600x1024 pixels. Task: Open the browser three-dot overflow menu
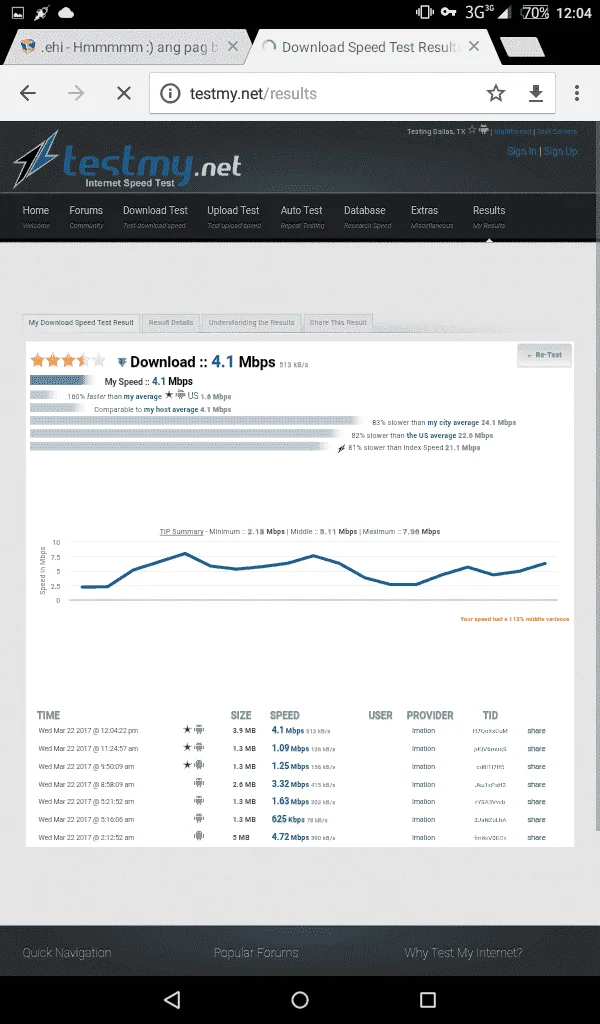(x=576, y=93)
